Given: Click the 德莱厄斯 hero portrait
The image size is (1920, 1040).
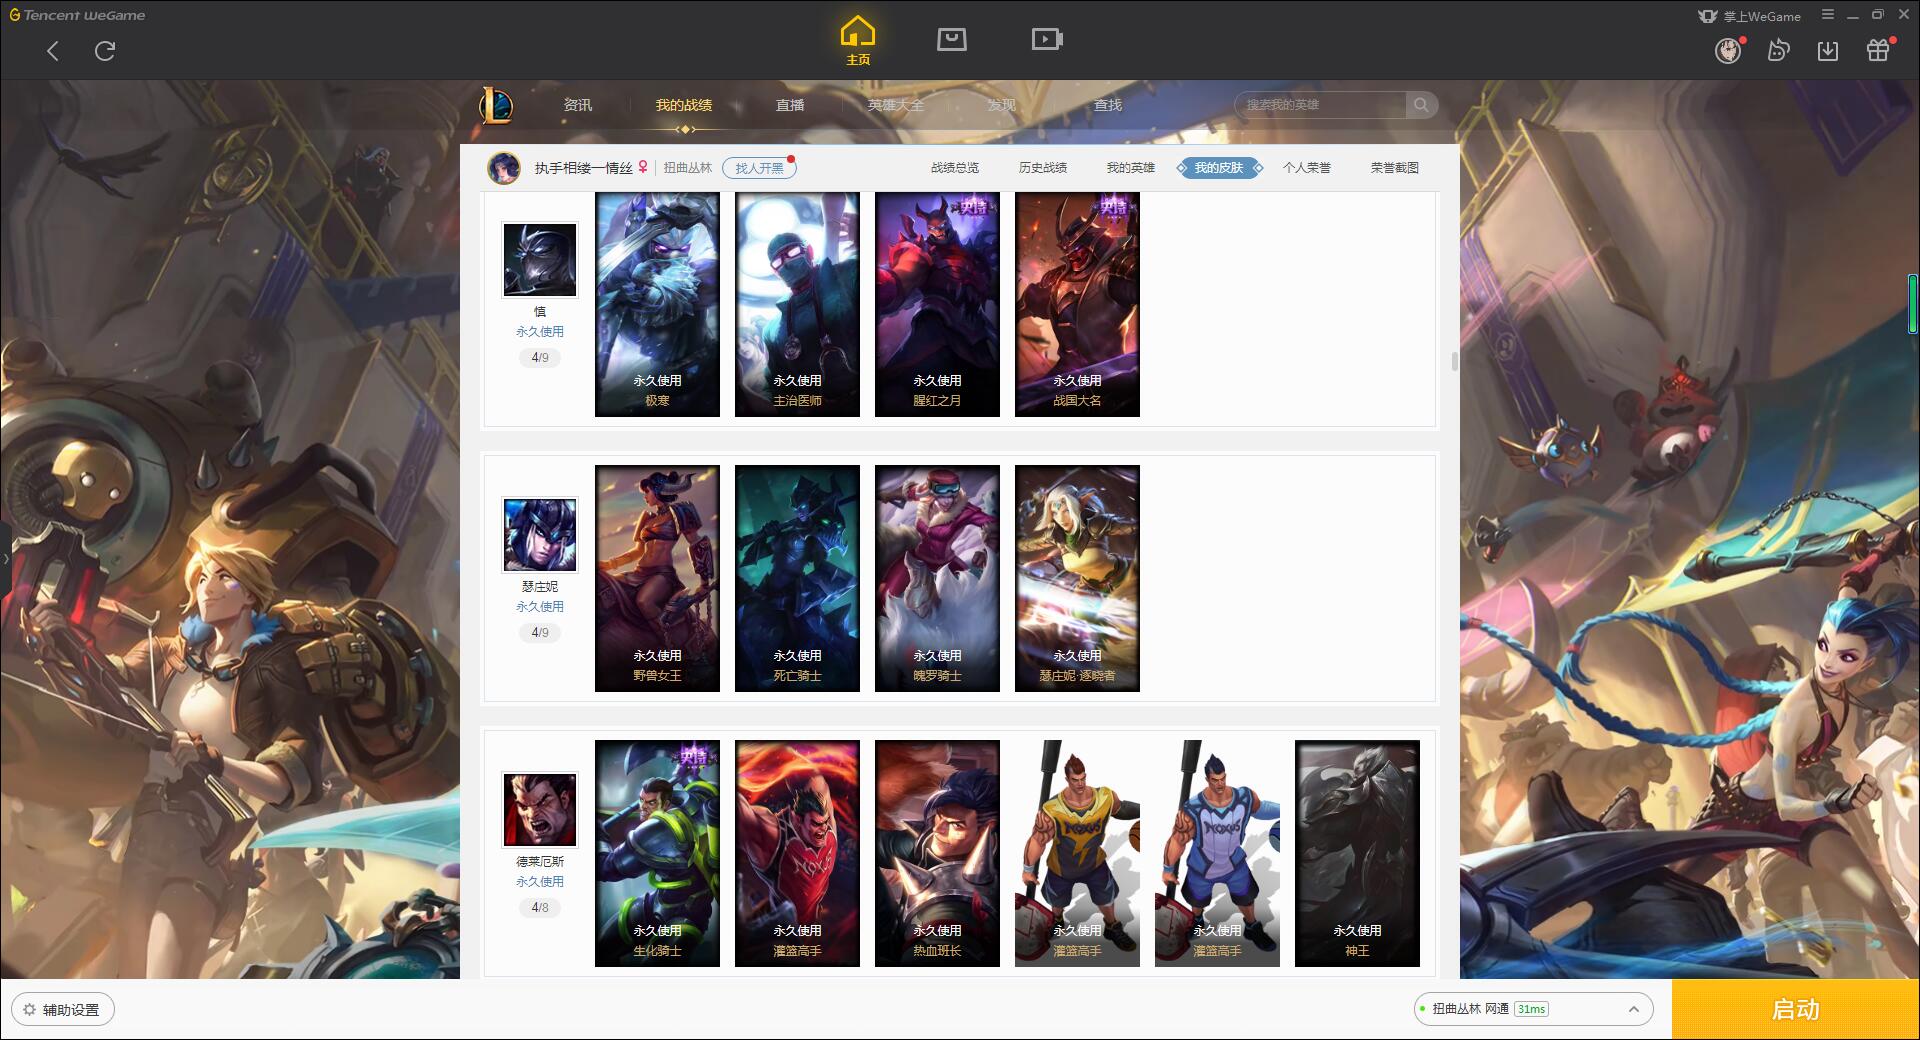Looking at the screenshot, I should [x=540, y=810].
